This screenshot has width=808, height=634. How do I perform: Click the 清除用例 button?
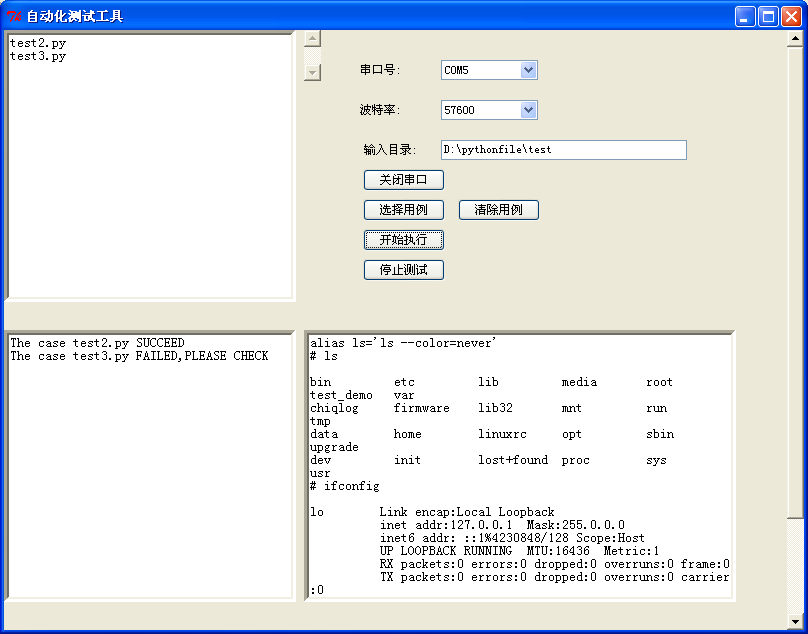(498, 210)
